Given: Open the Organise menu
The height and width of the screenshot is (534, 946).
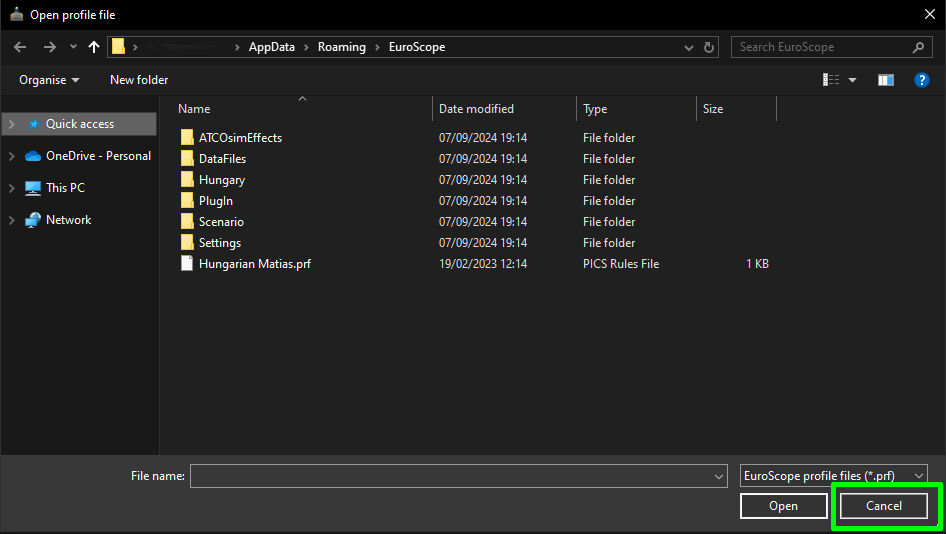Looking at the screenshot, I should [49, 80].
